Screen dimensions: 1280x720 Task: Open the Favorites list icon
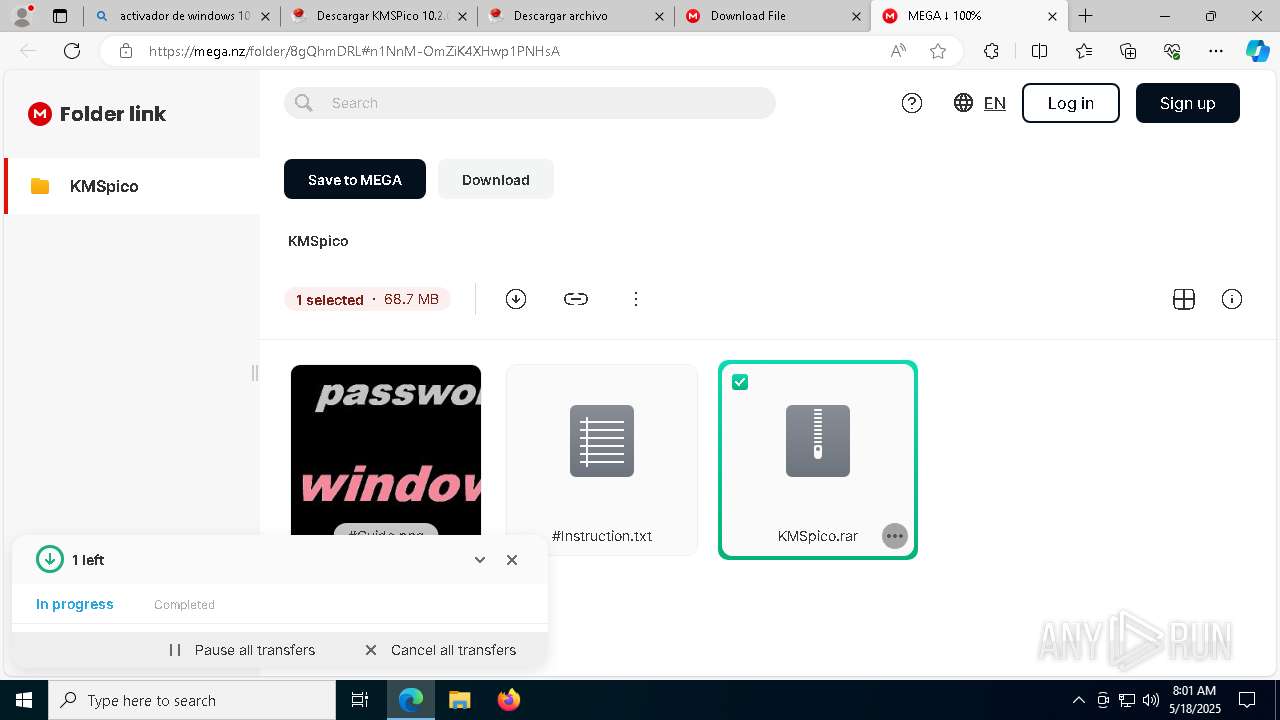click(x=1084, y=51)
